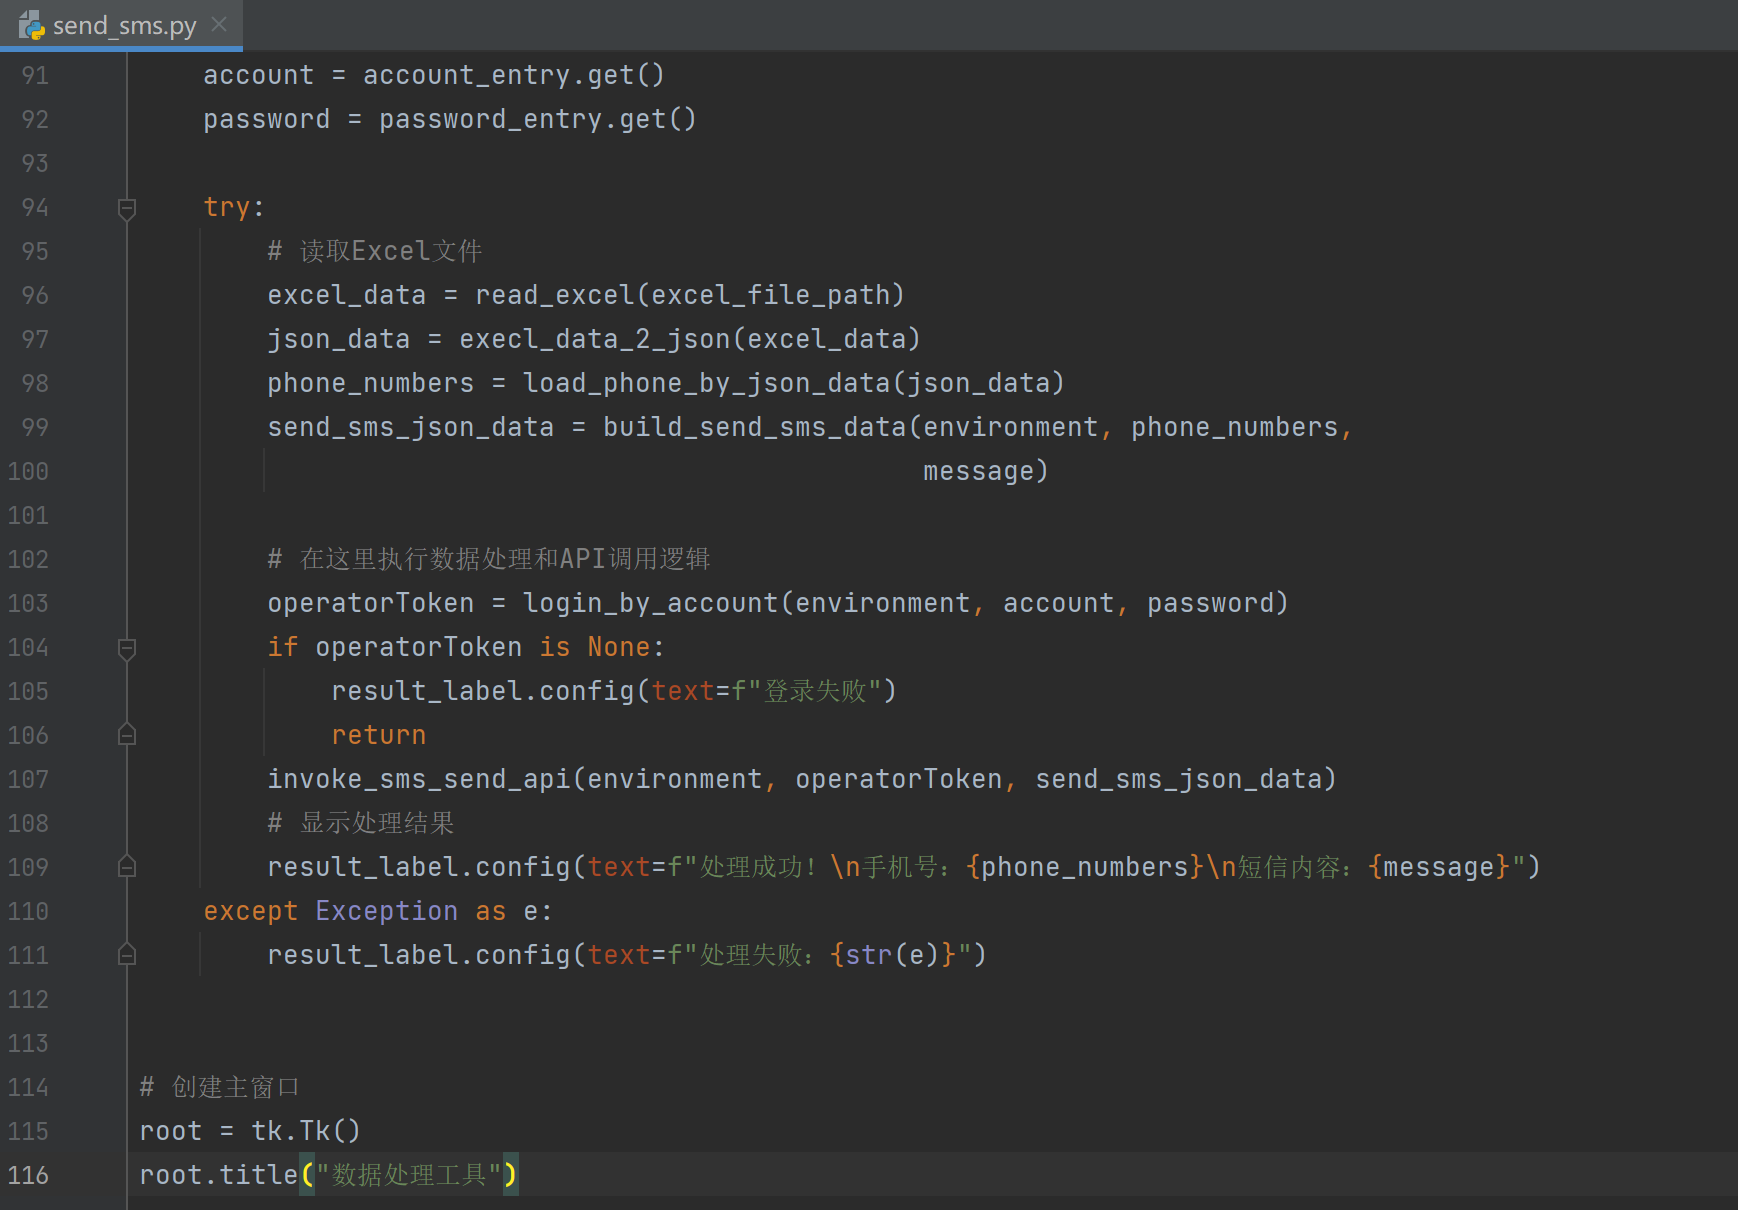This screenshot has width=1738, height=1210.
Task: Click fold end marker at return line 106
Action: pos(127,735)
